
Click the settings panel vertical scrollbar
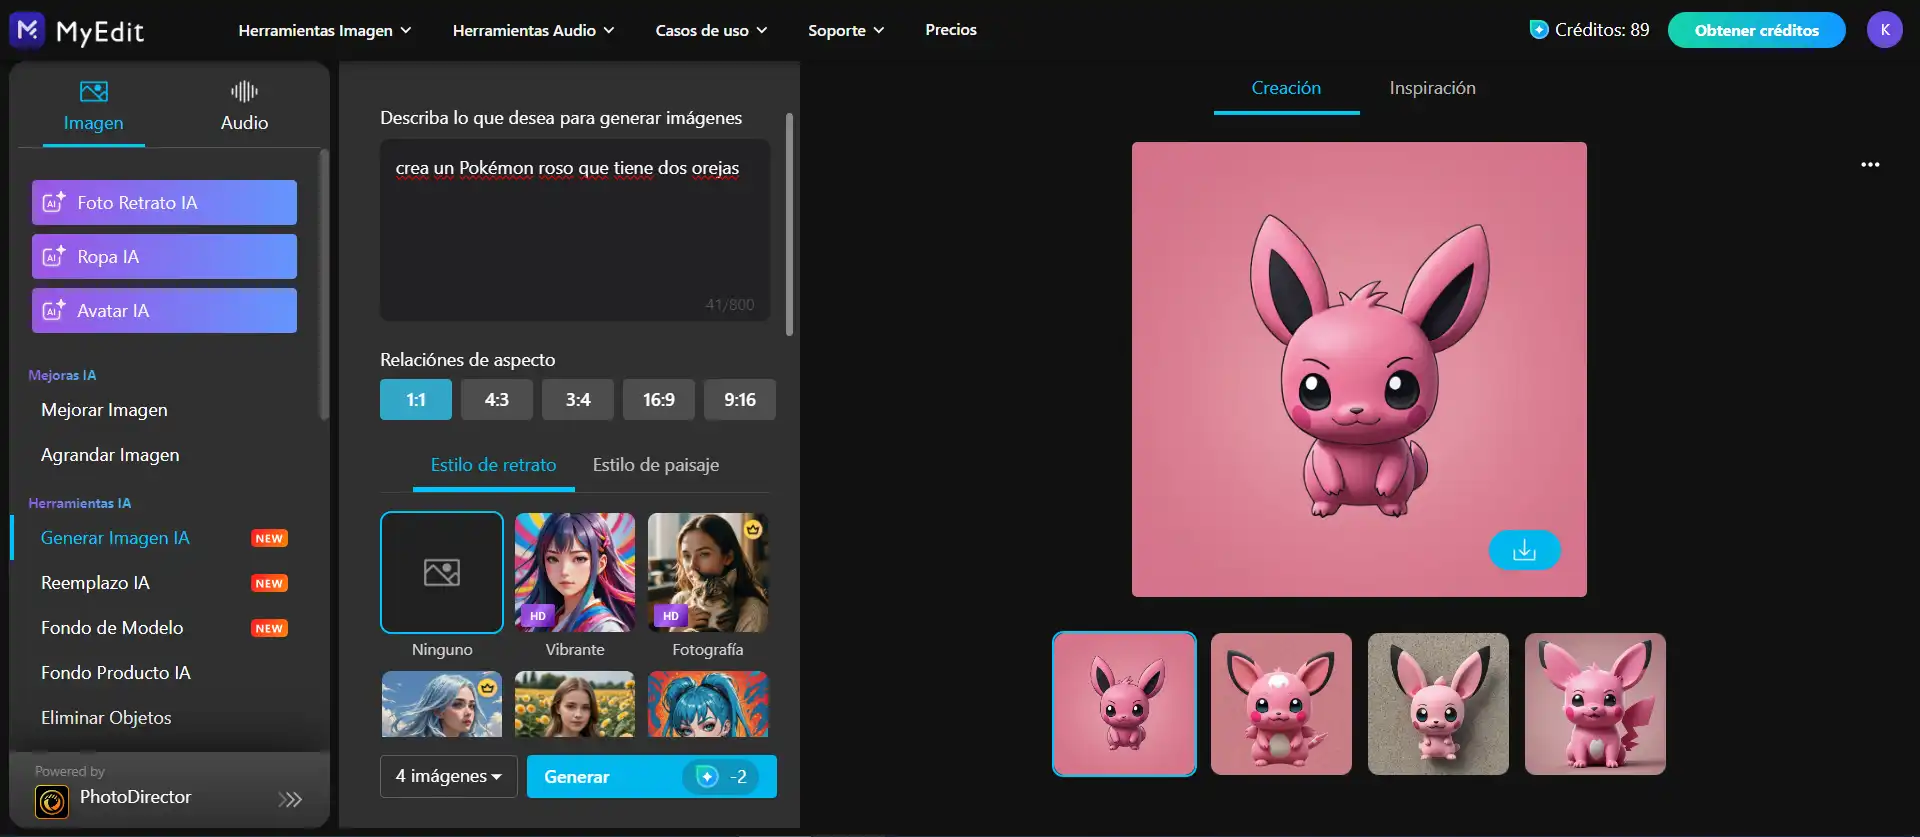click(789, 225)
